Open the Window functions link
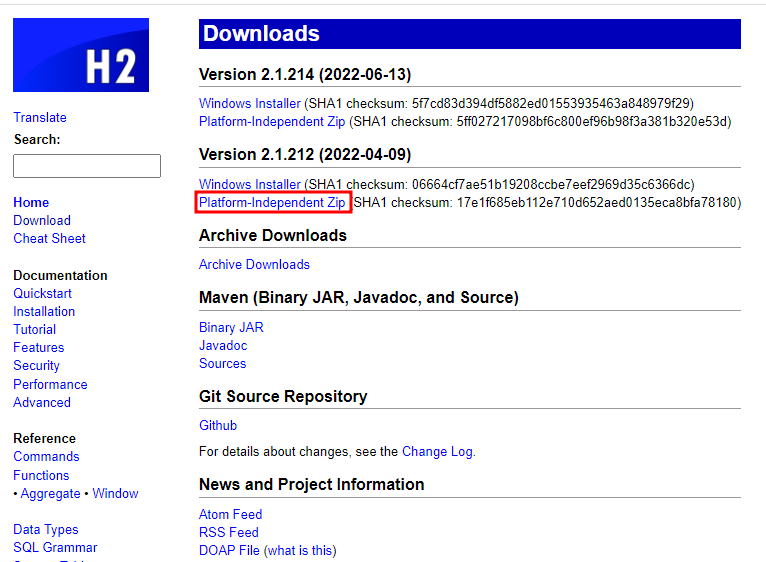This screenshot has width=766, height=562. [115, 494]
